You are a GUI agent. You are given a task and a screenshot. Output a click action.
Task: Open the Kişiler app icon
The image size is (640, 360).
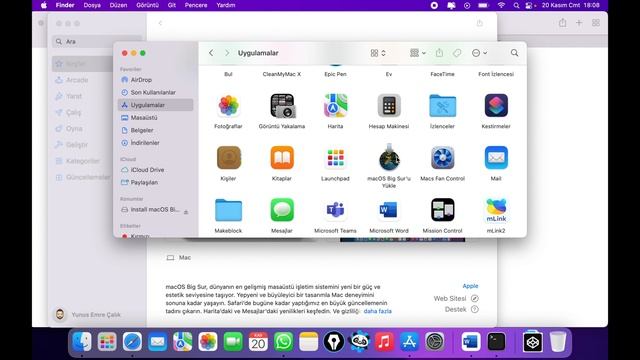point(229,158)
